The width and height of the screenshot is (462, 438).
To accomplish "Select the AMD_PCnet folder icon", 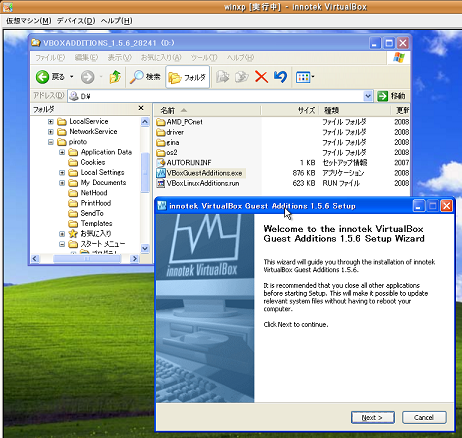I will 161,122.
